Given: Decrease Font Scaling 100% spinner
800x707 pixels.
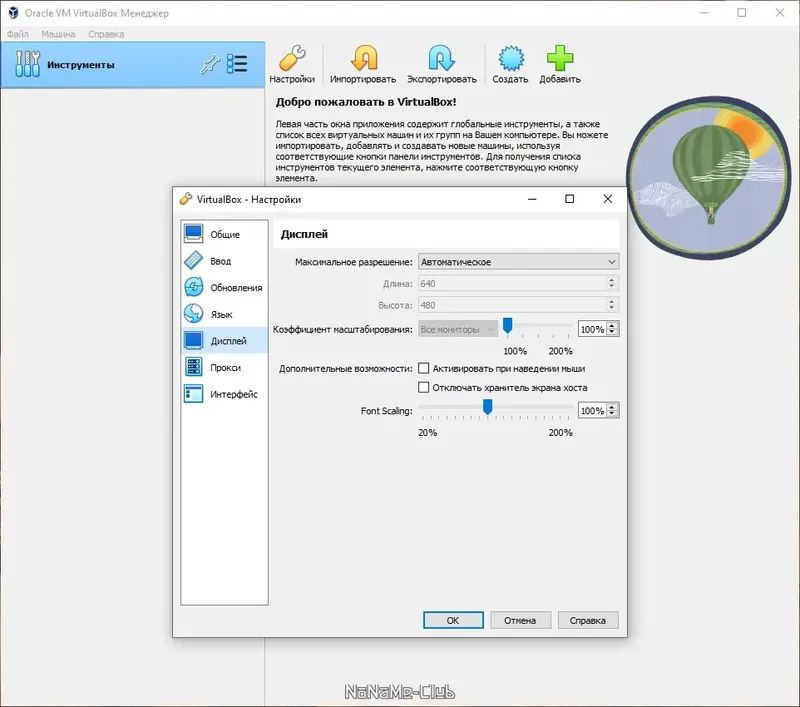Looking at the screenshot, I should click(612, 414).
